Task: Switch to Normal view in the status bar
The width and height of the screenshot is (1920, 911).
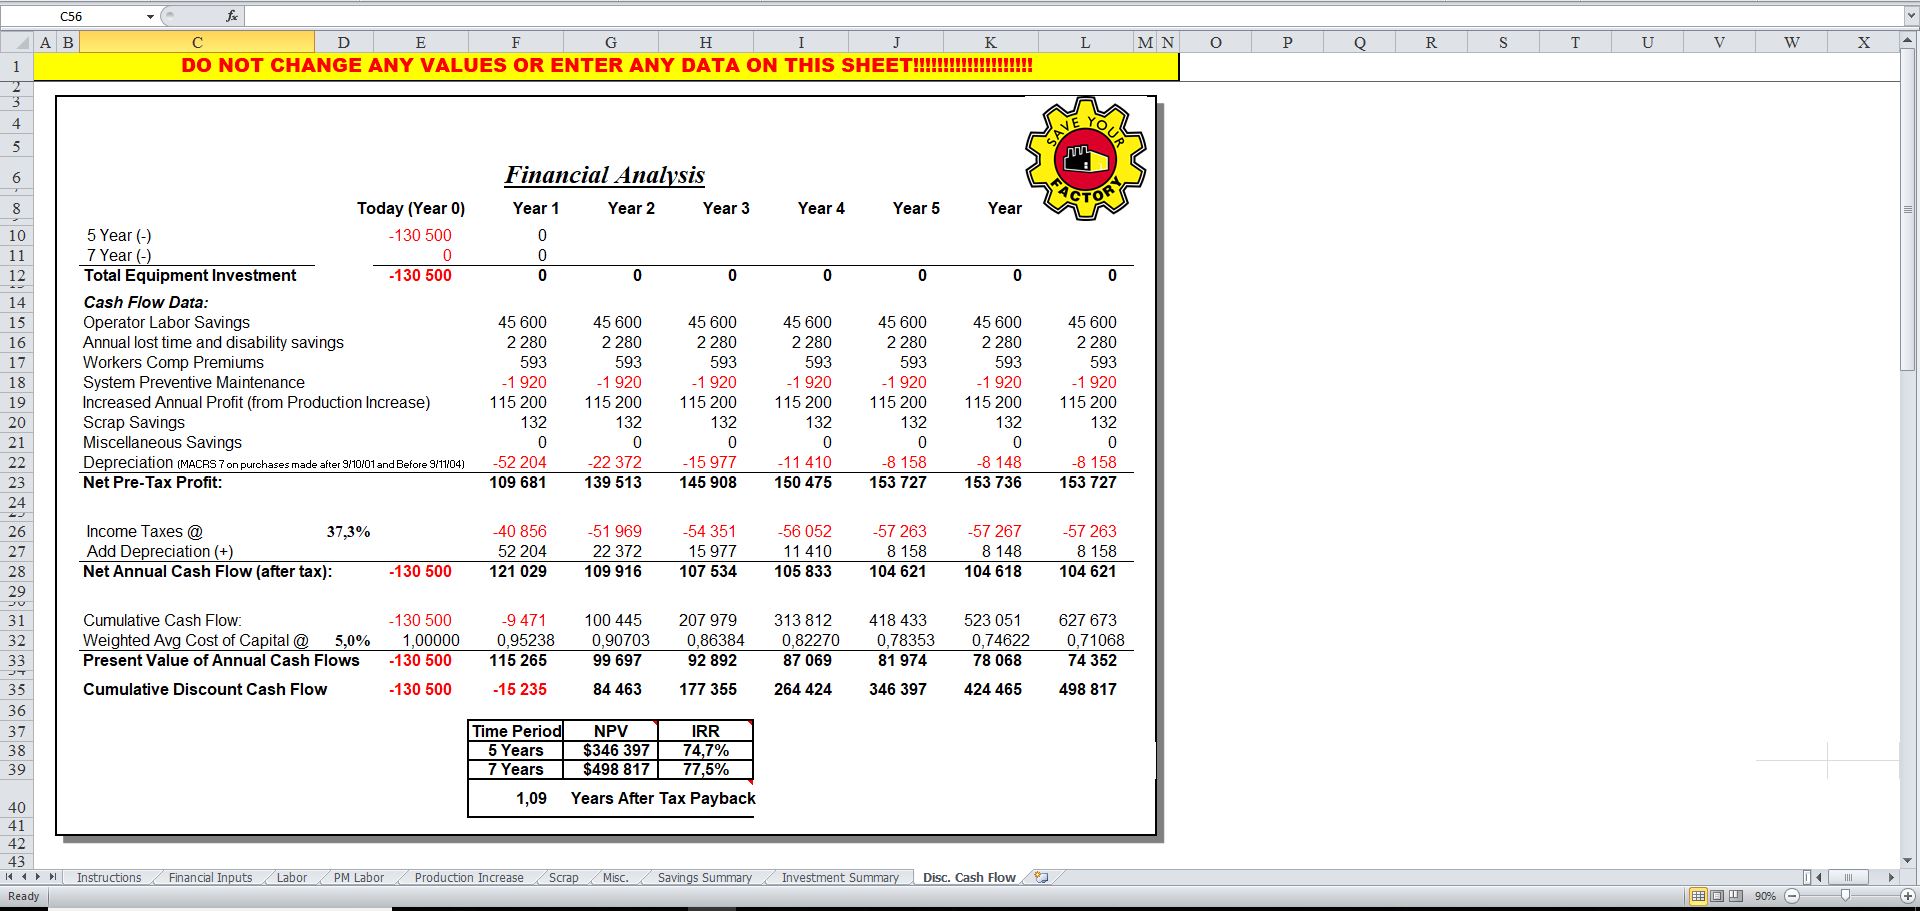Action: coord(1698,896)
